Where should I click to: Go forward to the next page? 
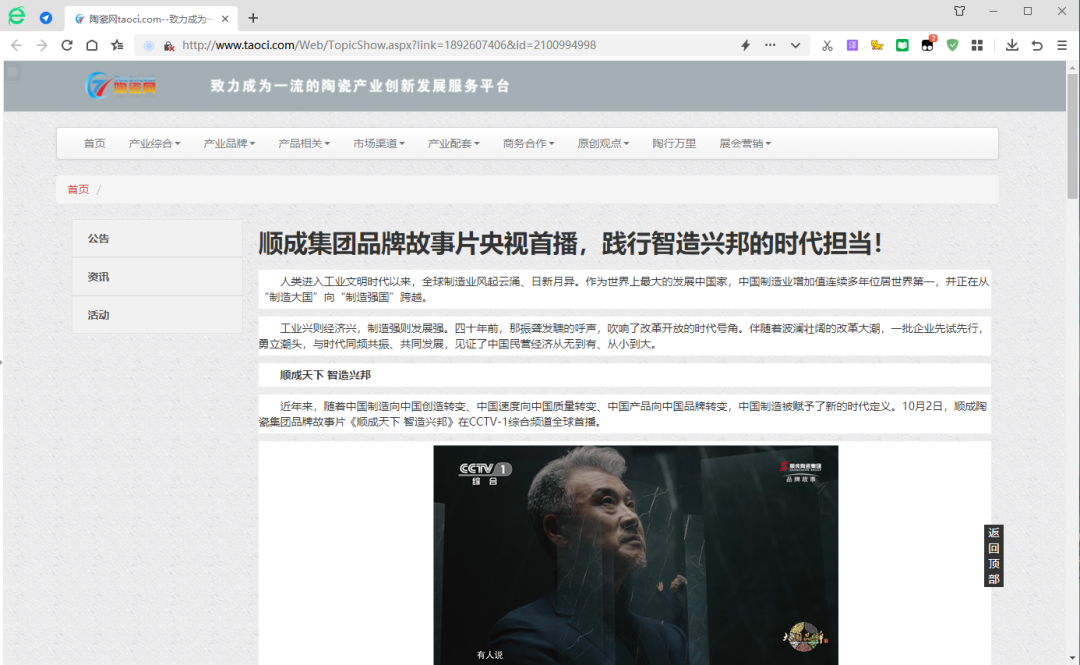42,45
